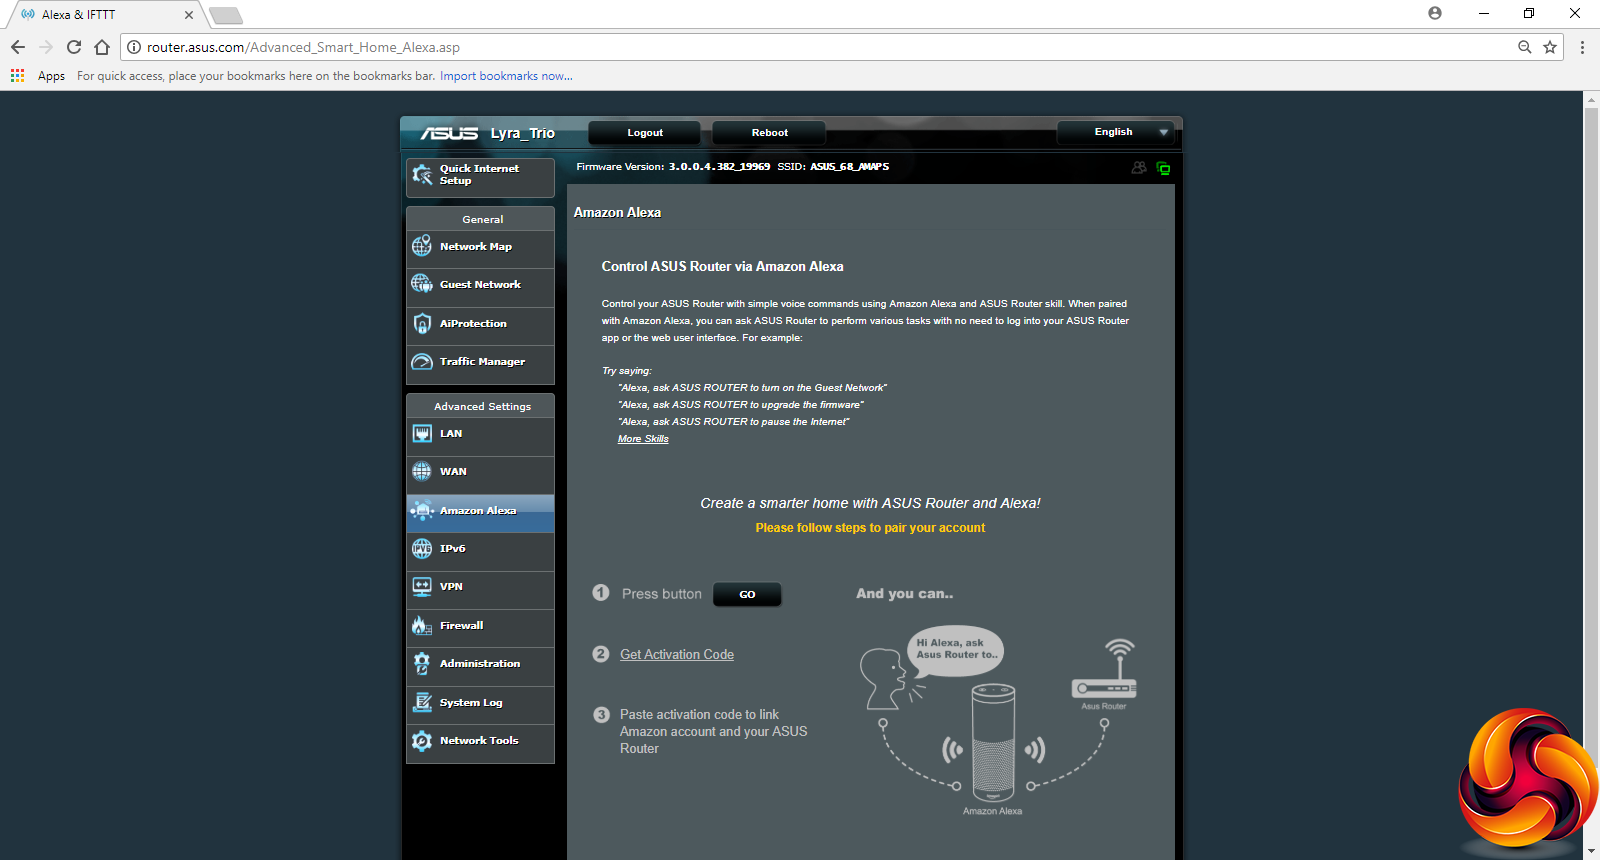Open the AiProtection shield icon
1600x860 pixels.
[422, 323]
